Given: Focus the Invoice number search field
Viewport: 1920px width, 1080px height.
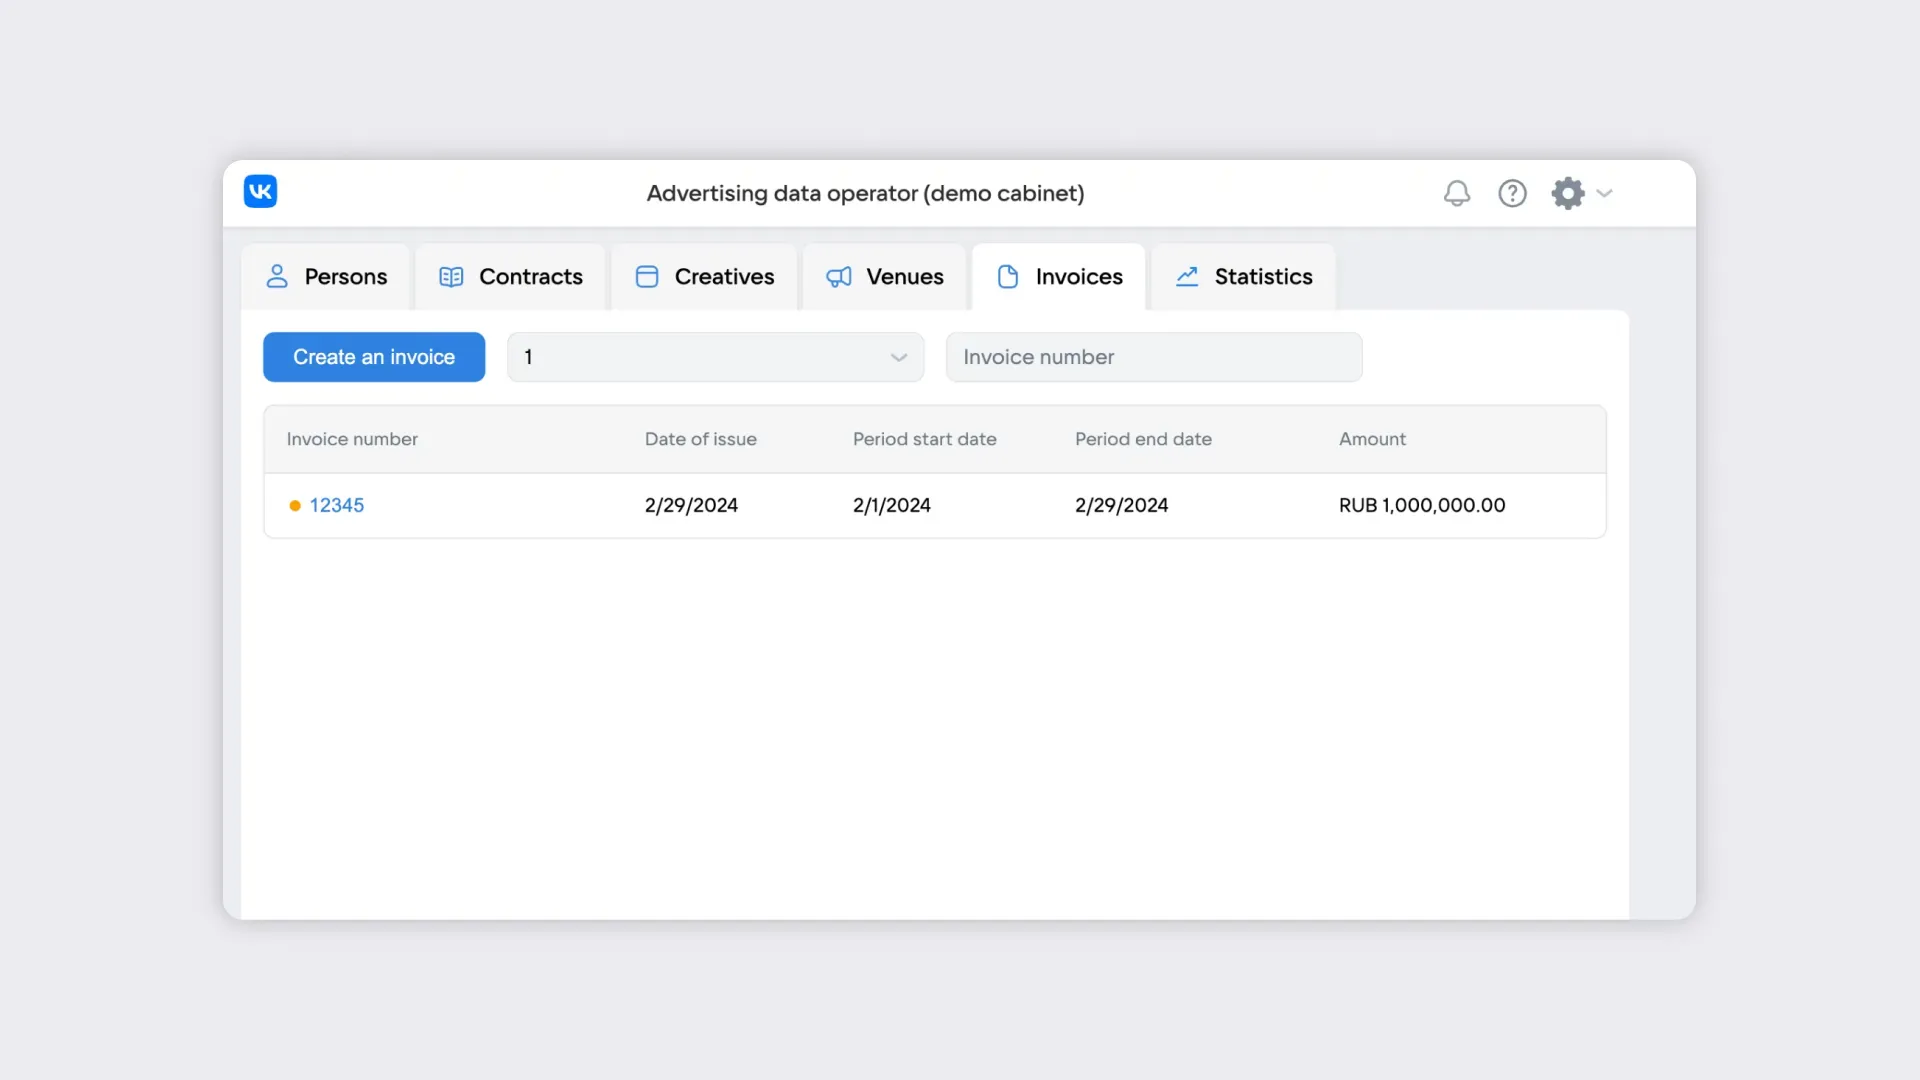Looking at the screenshot, I should [x=1153, y=357].
